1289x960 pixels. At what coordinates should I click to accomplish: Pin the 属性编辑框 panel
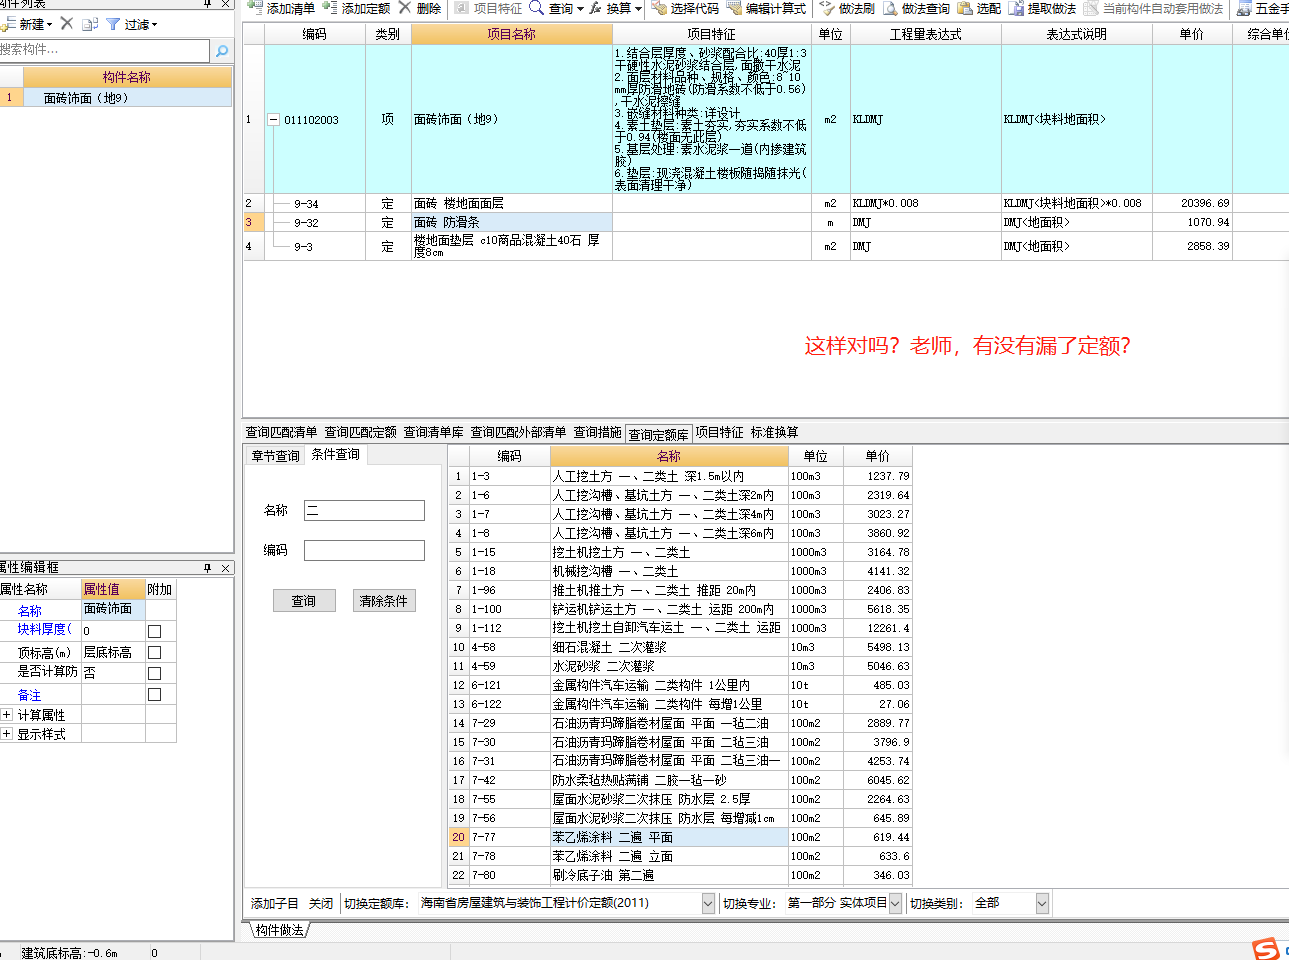207,567
